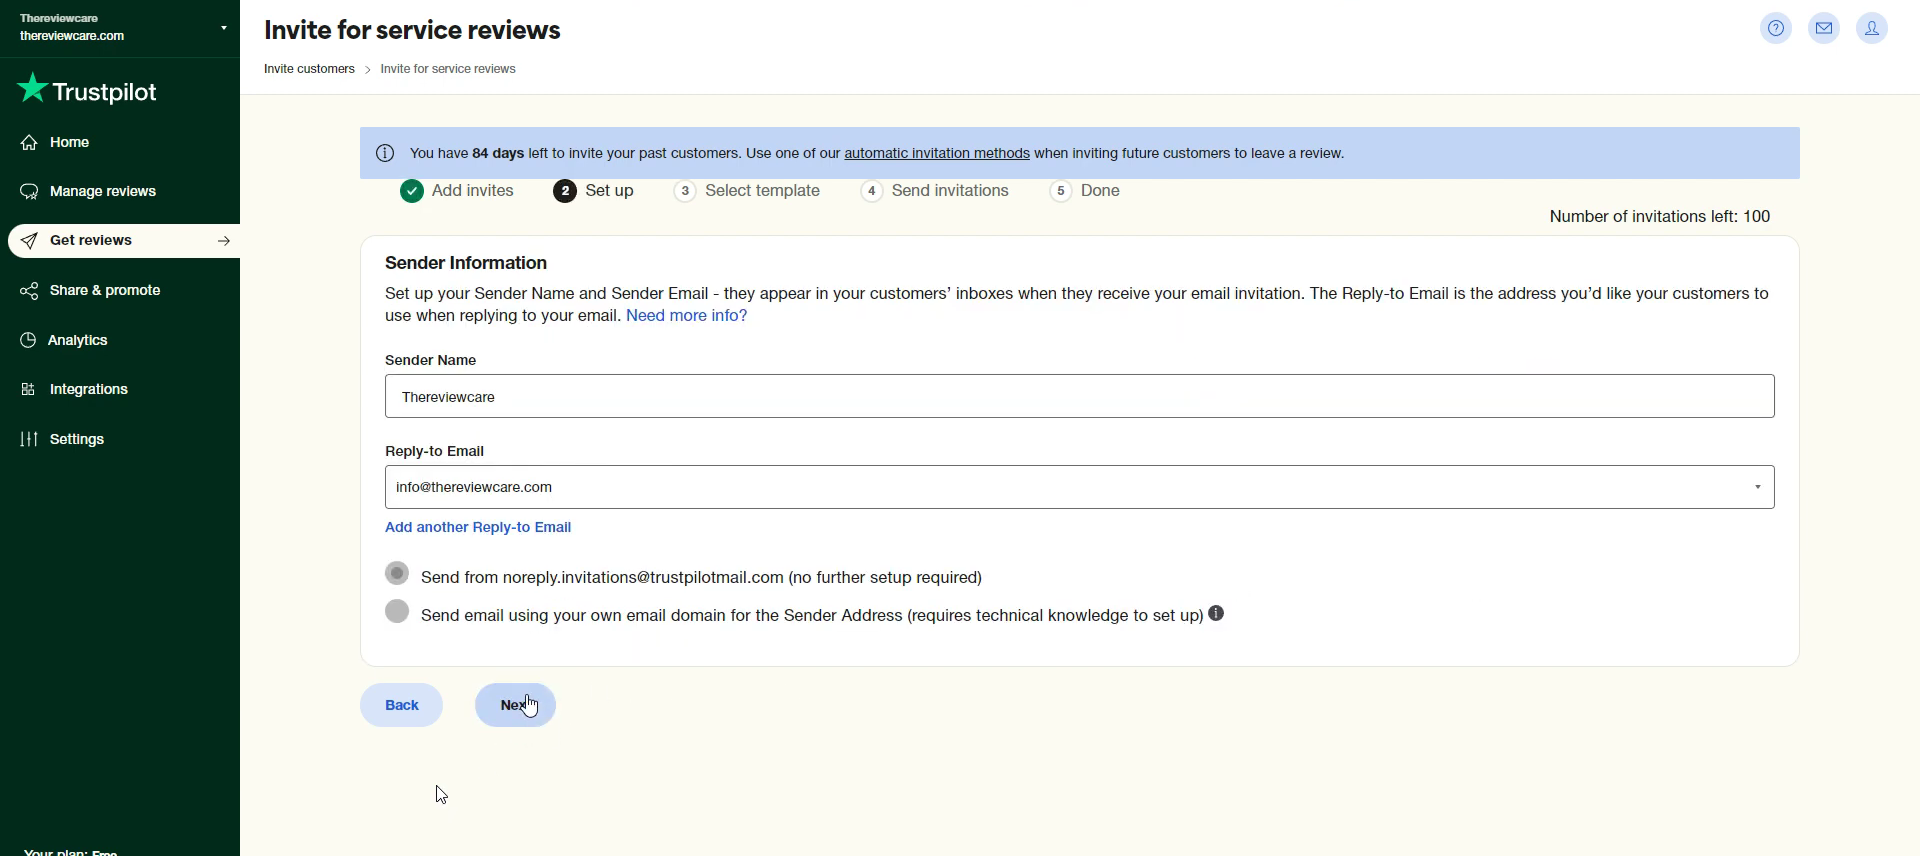This screenshot has height=856, width=1920.
Task: Click the Next button
Action: pos(515,706)
